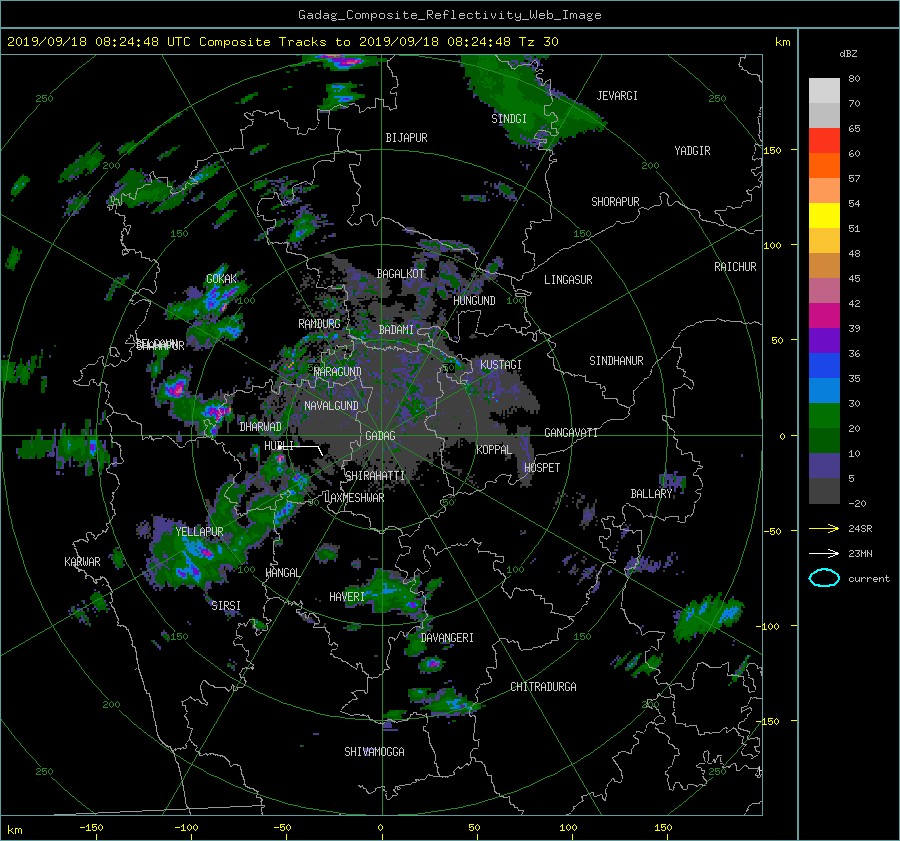This screenshot has width=900, height=841.
Task: Pick the yellow 54–51 dBZ legend swatch
Action: tap(824, 216)
